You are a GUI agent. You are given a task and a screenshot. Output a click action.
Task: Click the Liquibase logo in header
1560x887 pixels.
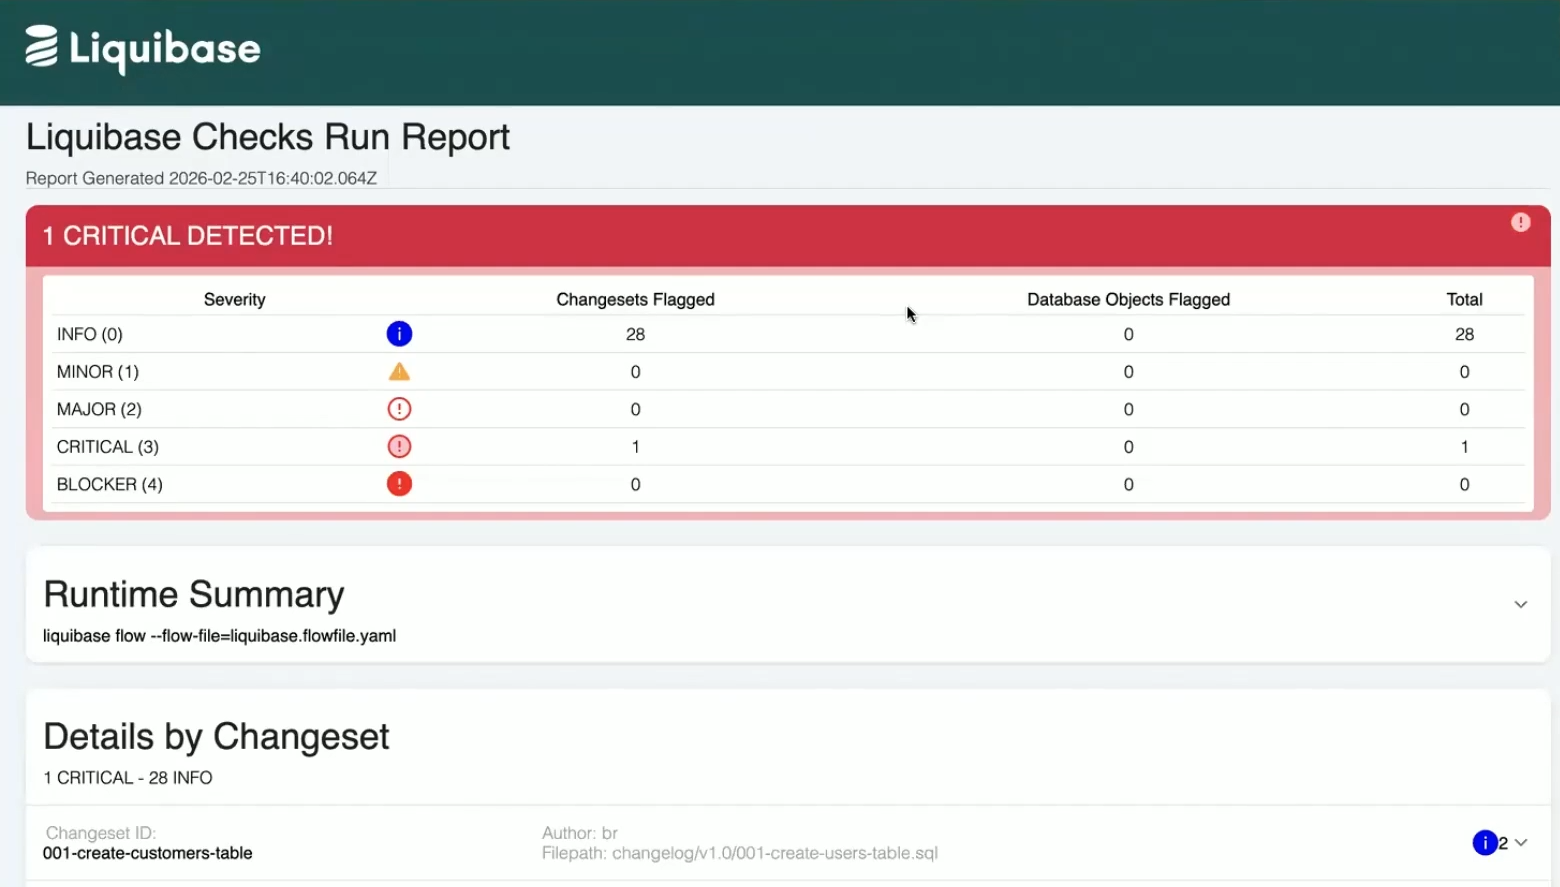[x=143, y=48]
